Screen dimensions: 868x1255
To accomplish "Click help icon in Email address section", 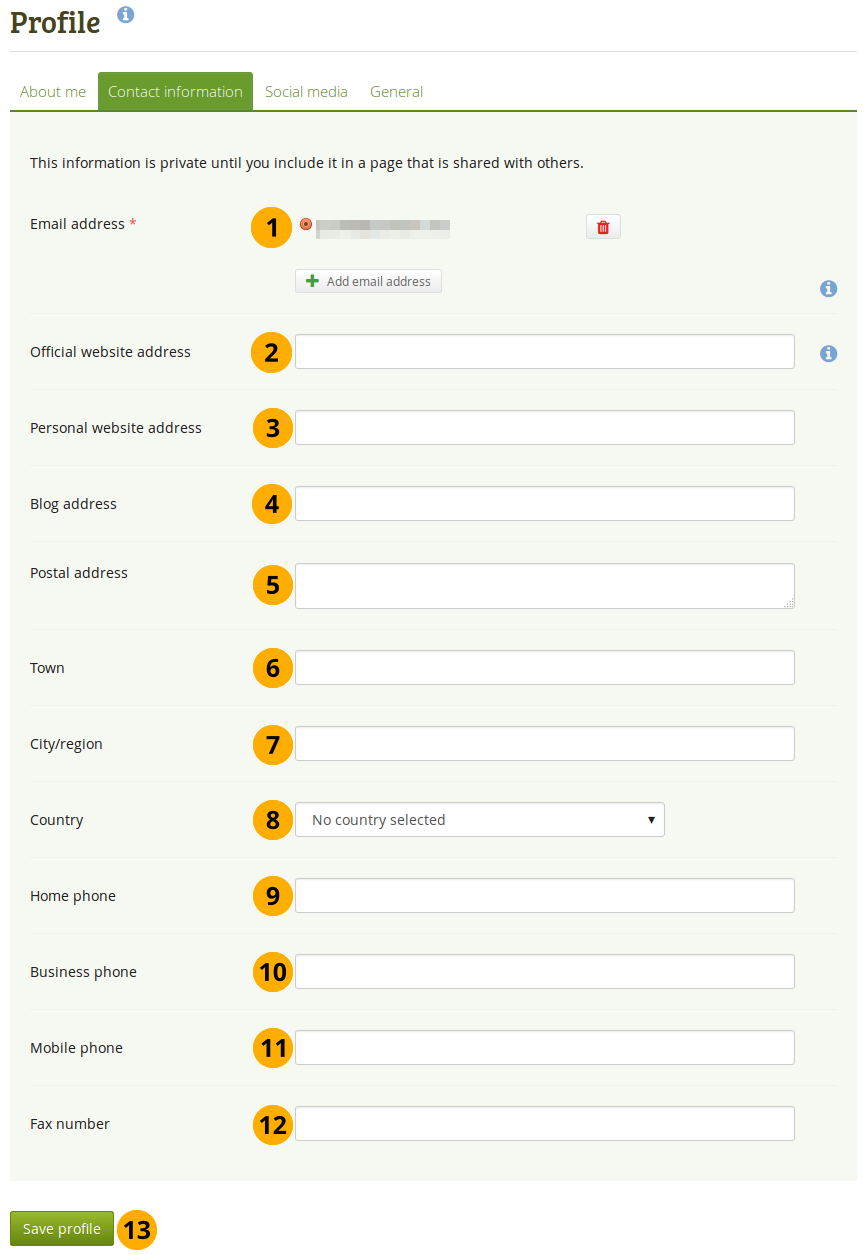I will point(828,289).
